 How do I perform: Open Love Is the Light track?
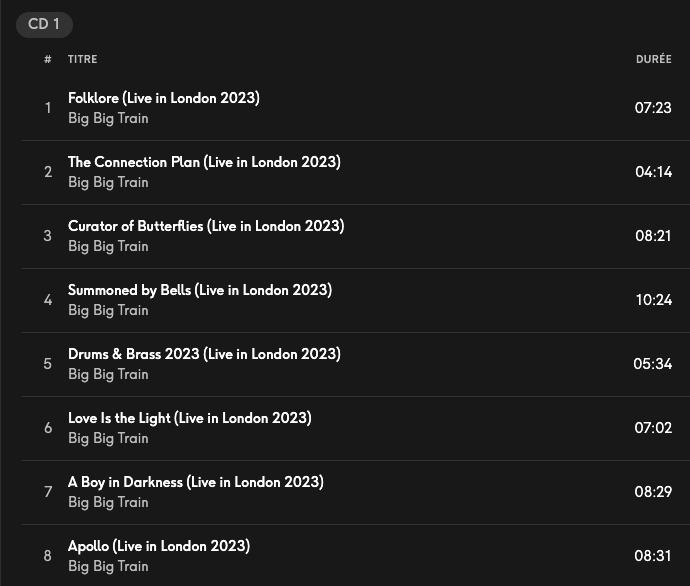click(189, 418)
